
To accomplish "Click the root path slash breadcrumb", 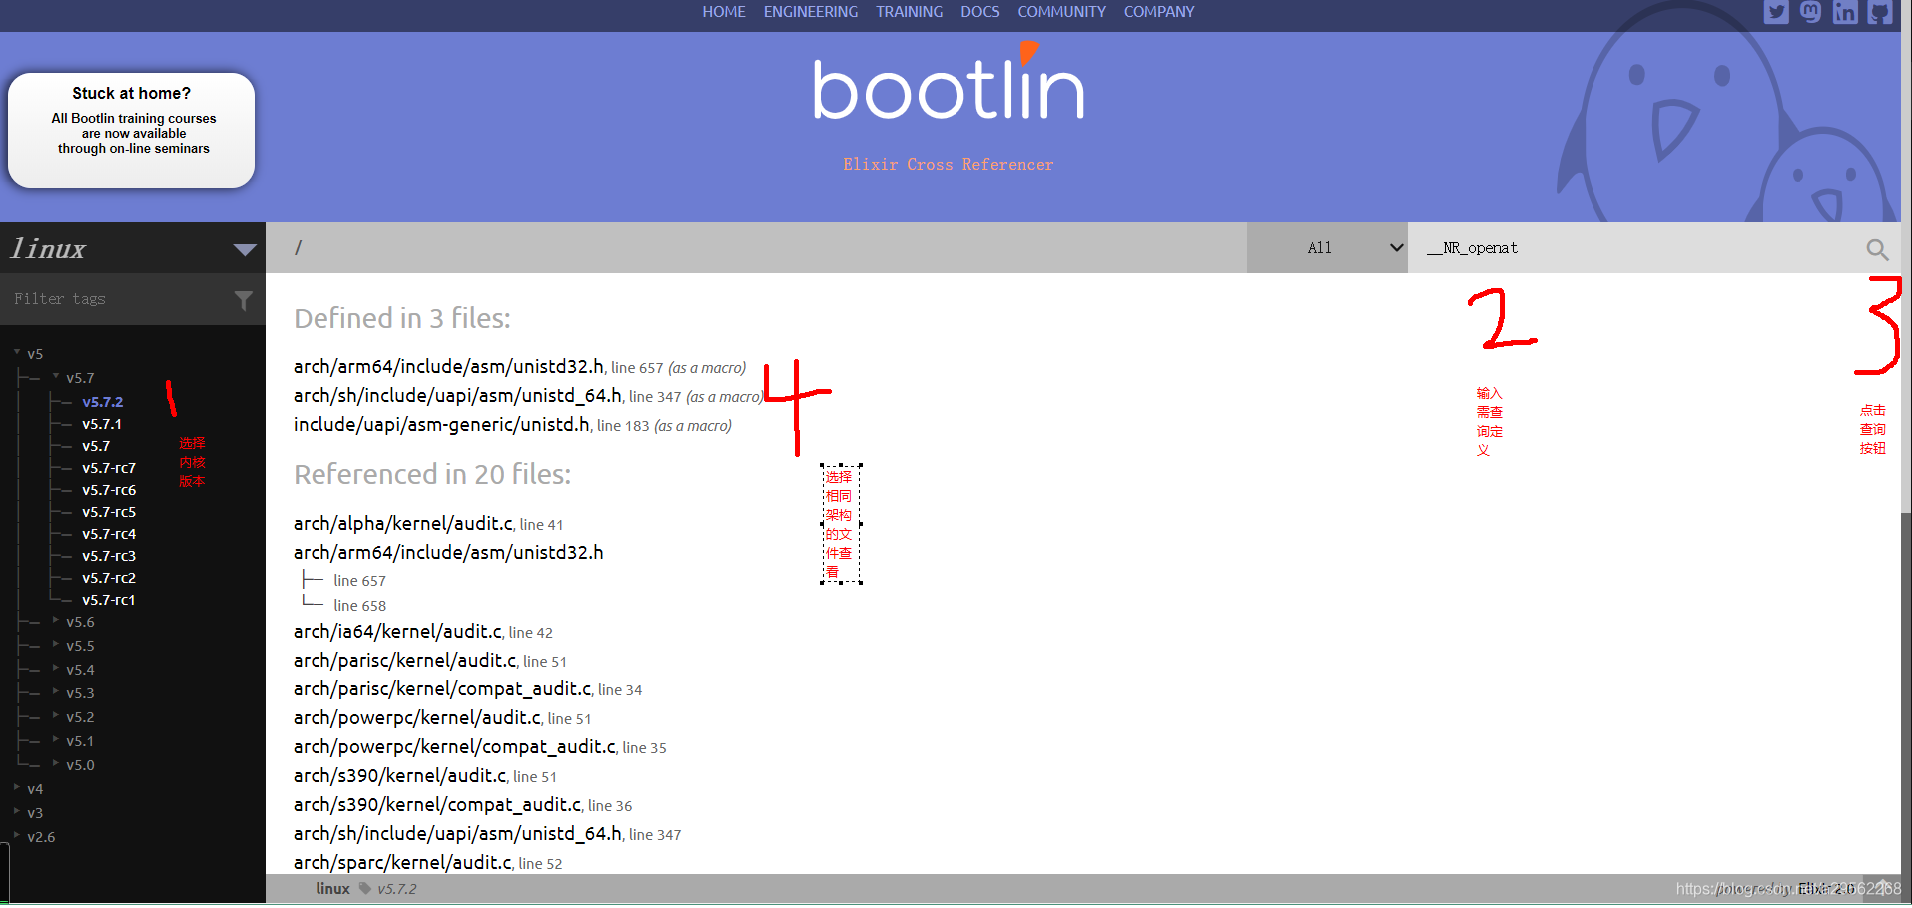I will tap(298, 247).
